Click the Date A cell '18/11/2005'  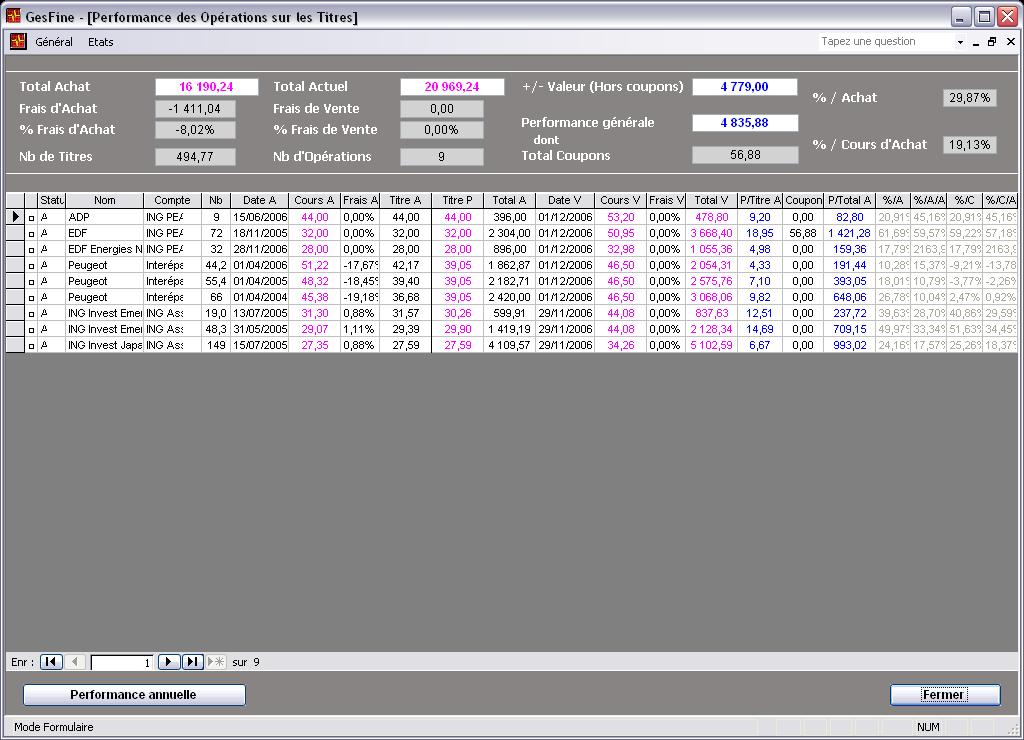click(x=259, y=233)
